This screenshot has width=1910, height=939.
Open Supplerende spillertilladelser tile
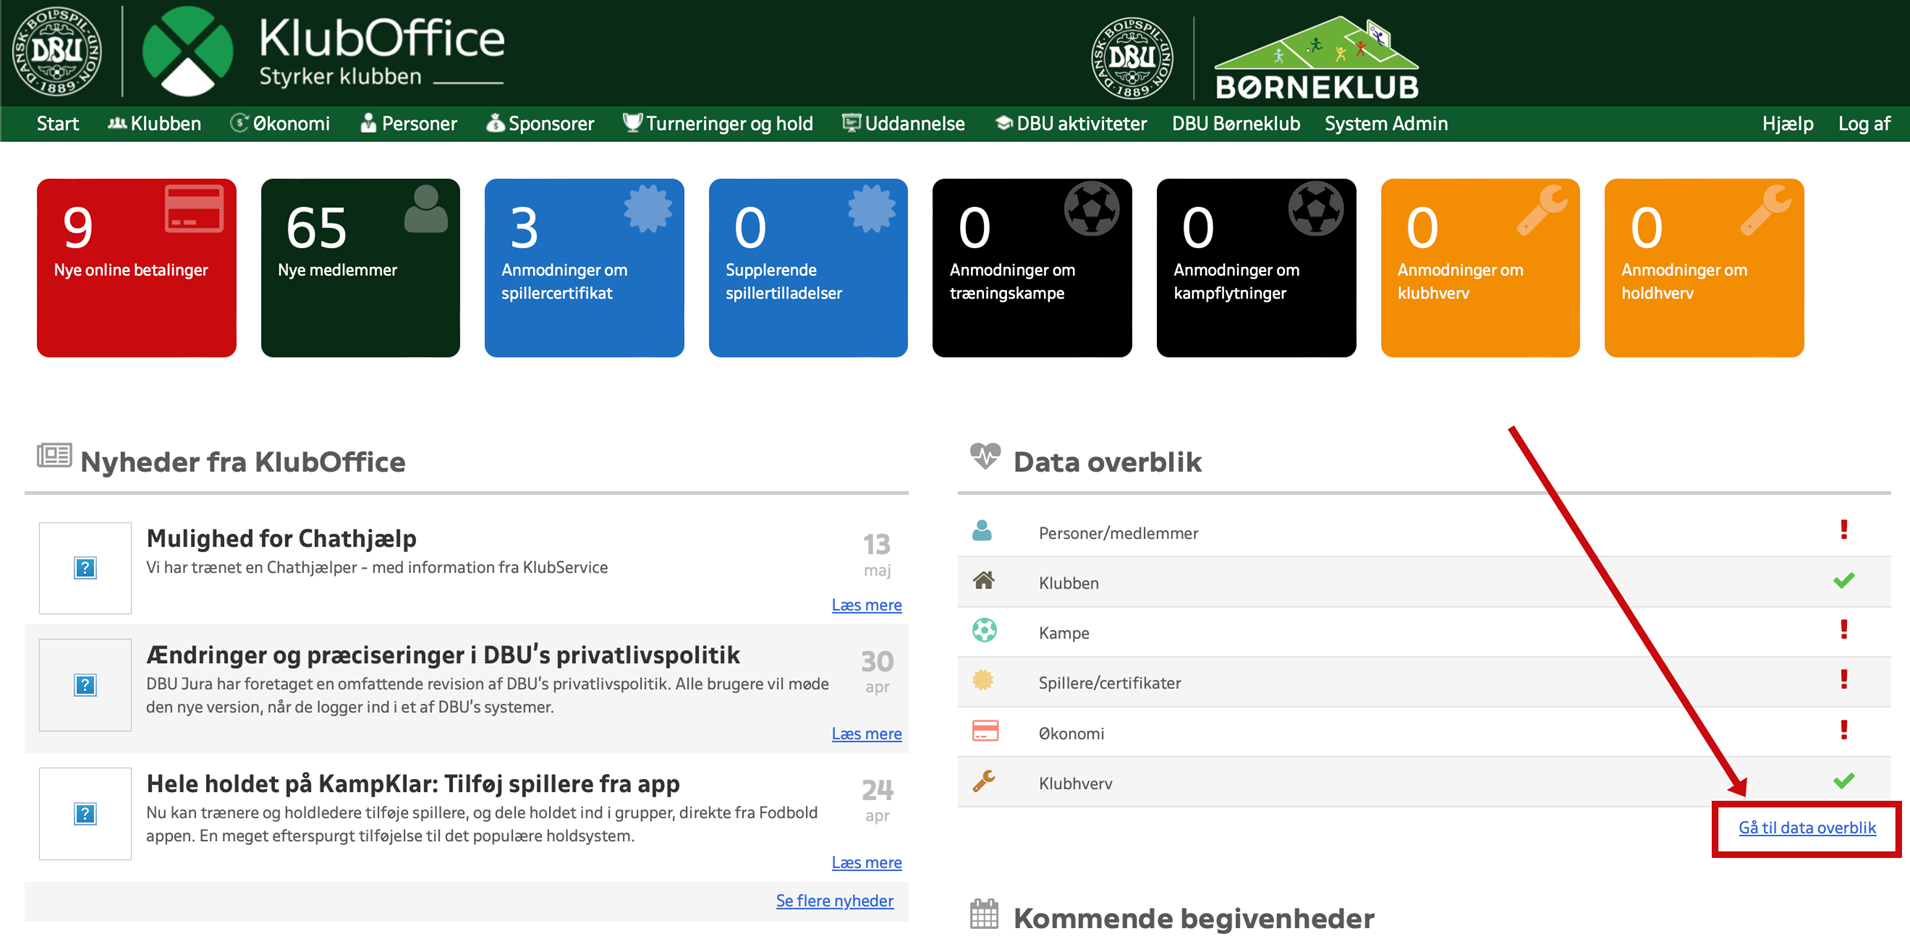pyautogui.click(x=808, y=268)
